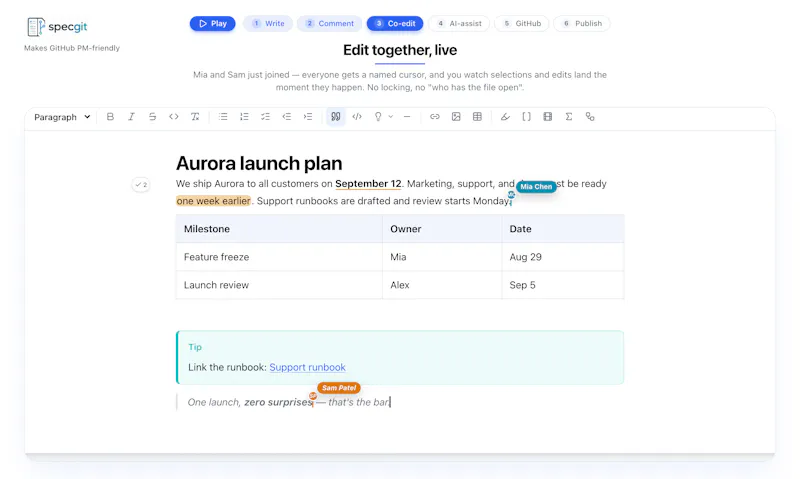Open the Paragraph style dropdown

click(62, 117)
